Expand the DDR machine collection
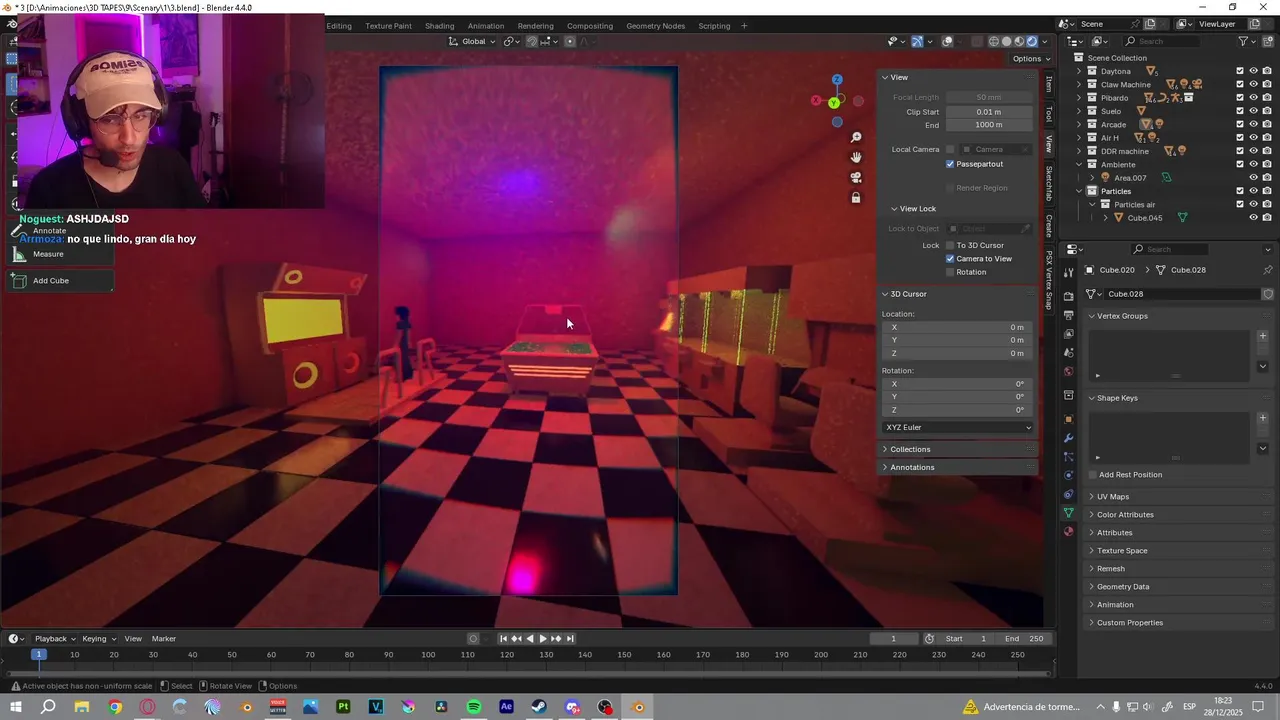The image size is (1280, 720). 1079,151
